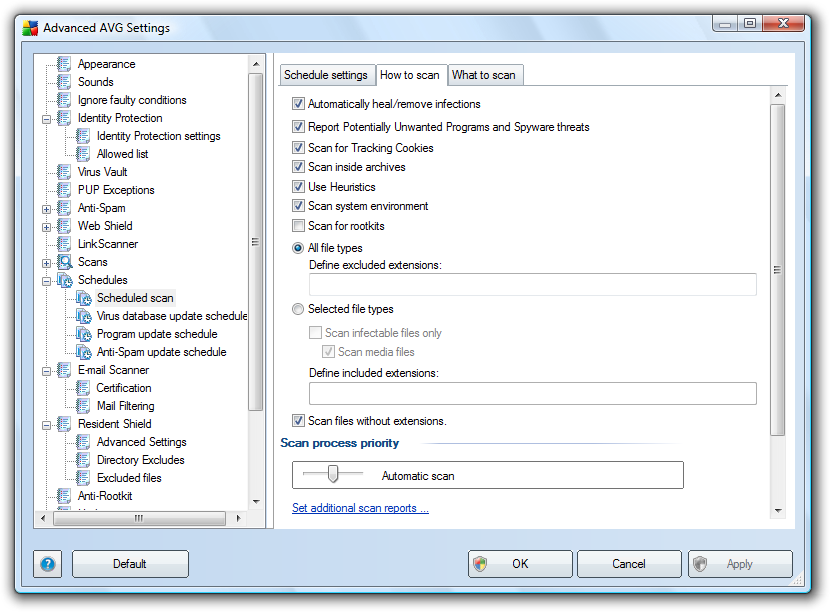Click the Scans magnifier icon
The width and height of the screenshot is (830, 612).
pyautogui.click(x=65, y=262)
